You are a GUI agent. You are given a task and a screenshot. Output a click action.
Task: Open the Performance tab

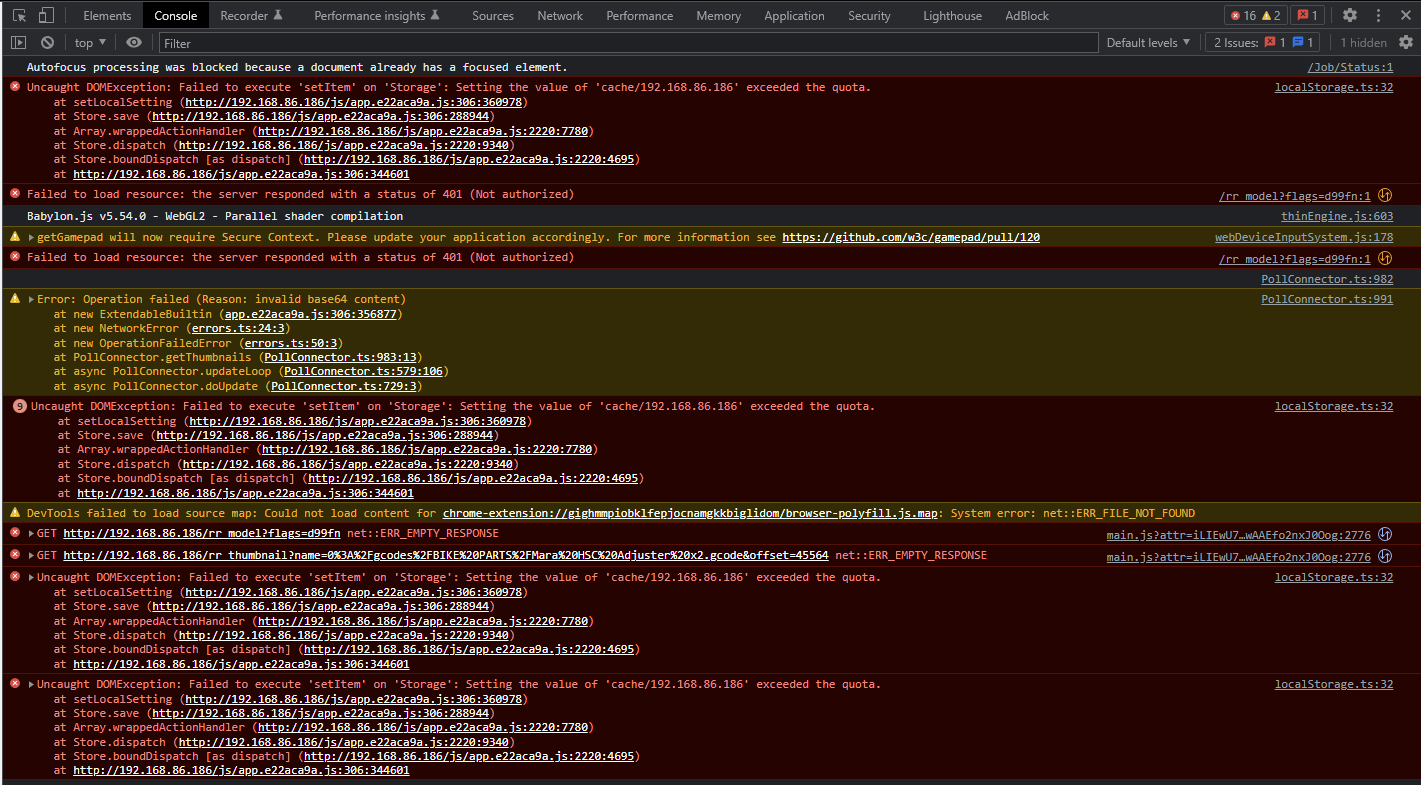tap(640, 15)
